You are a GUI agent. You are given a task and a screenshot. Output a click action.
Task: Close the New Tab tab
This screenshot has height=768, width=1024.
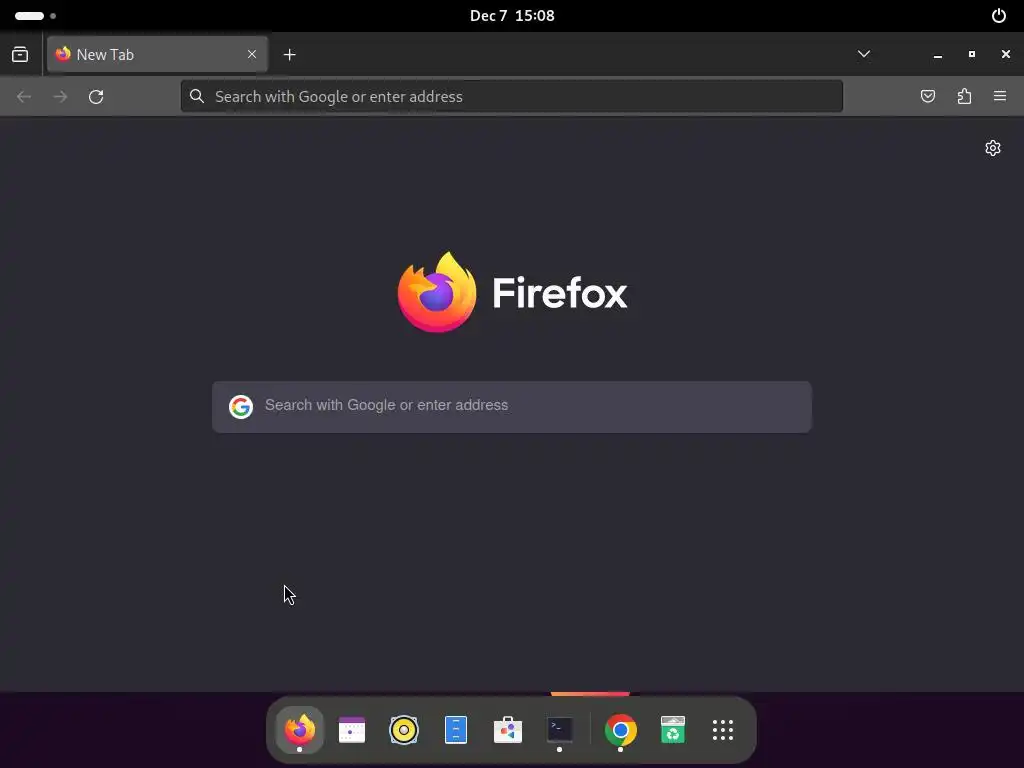click(252, 54)
